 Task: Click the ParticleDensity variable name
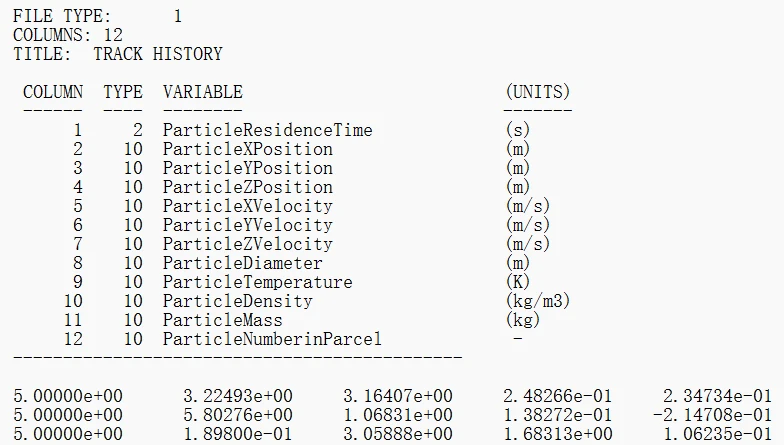238,301
